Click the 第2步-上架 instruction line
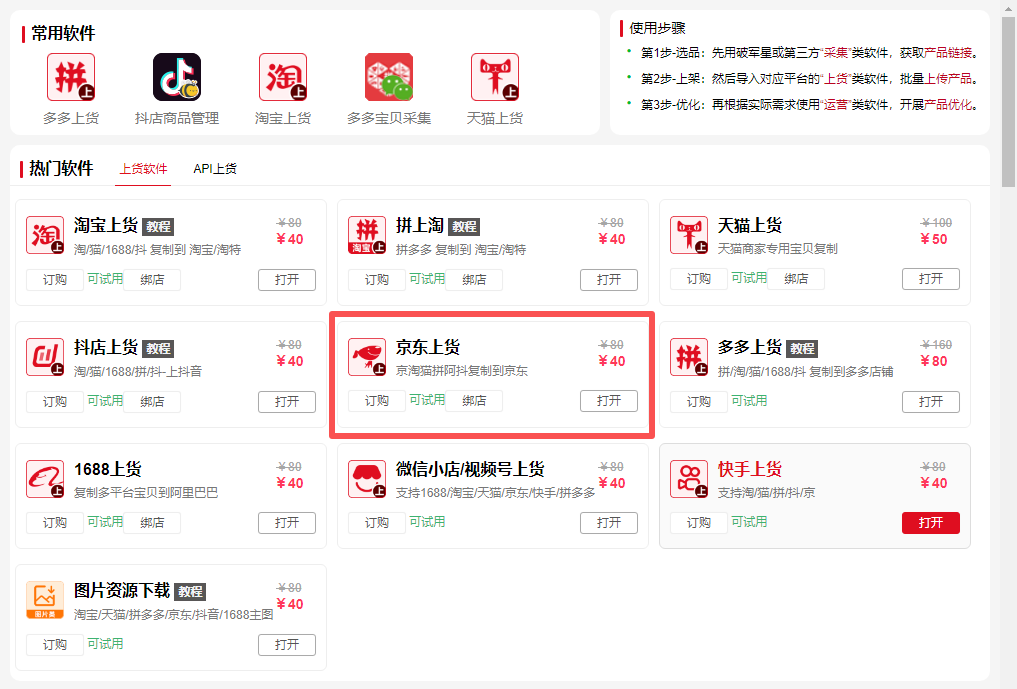Image resolution: width=1017 pixels, height=689 pixels. 809,79
